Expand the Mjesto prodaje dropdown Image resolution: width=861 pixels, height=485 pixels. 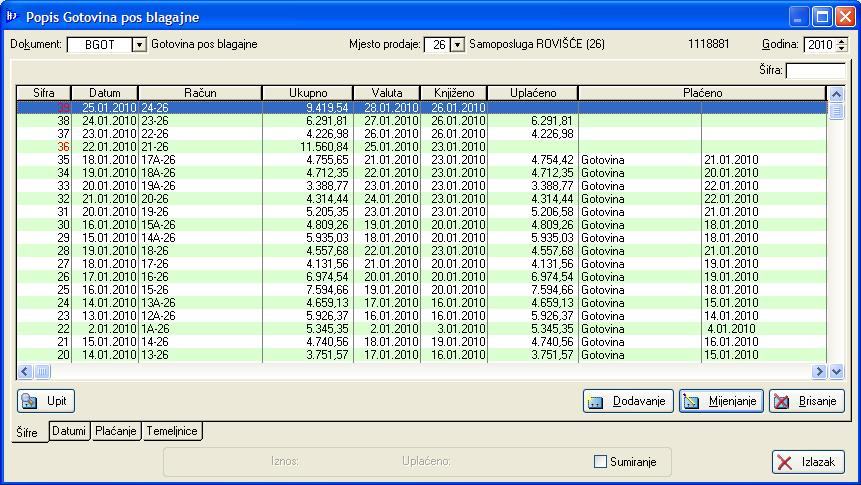click(457, 45)
